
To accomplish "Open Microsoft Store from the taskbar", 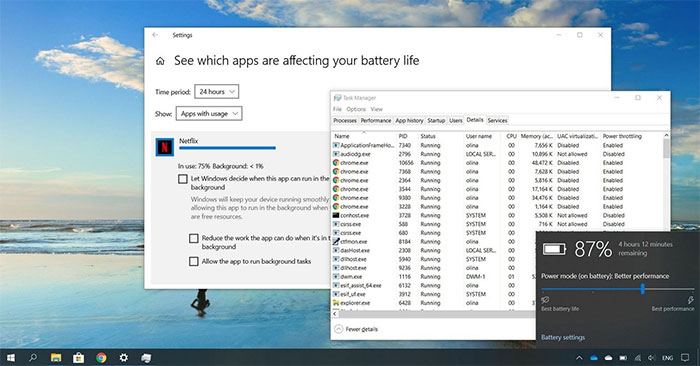I will point(79,358).
